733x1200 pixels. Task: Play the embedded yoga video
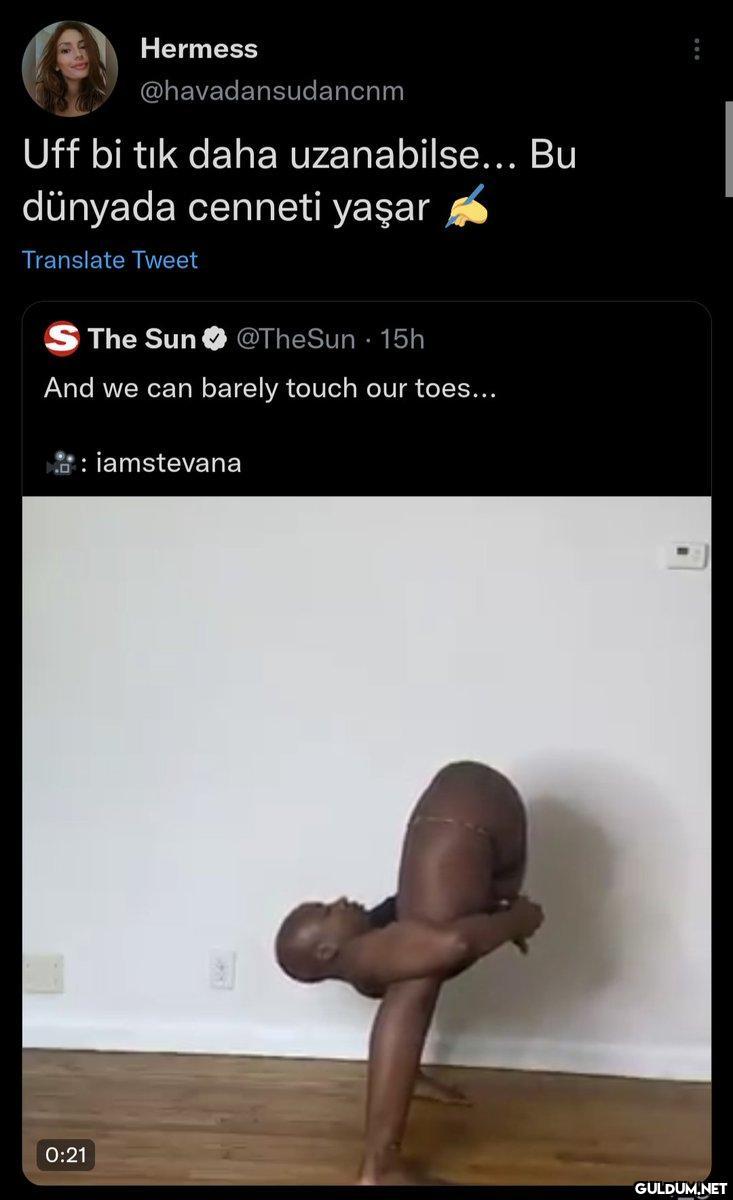(x=367, y=840)
